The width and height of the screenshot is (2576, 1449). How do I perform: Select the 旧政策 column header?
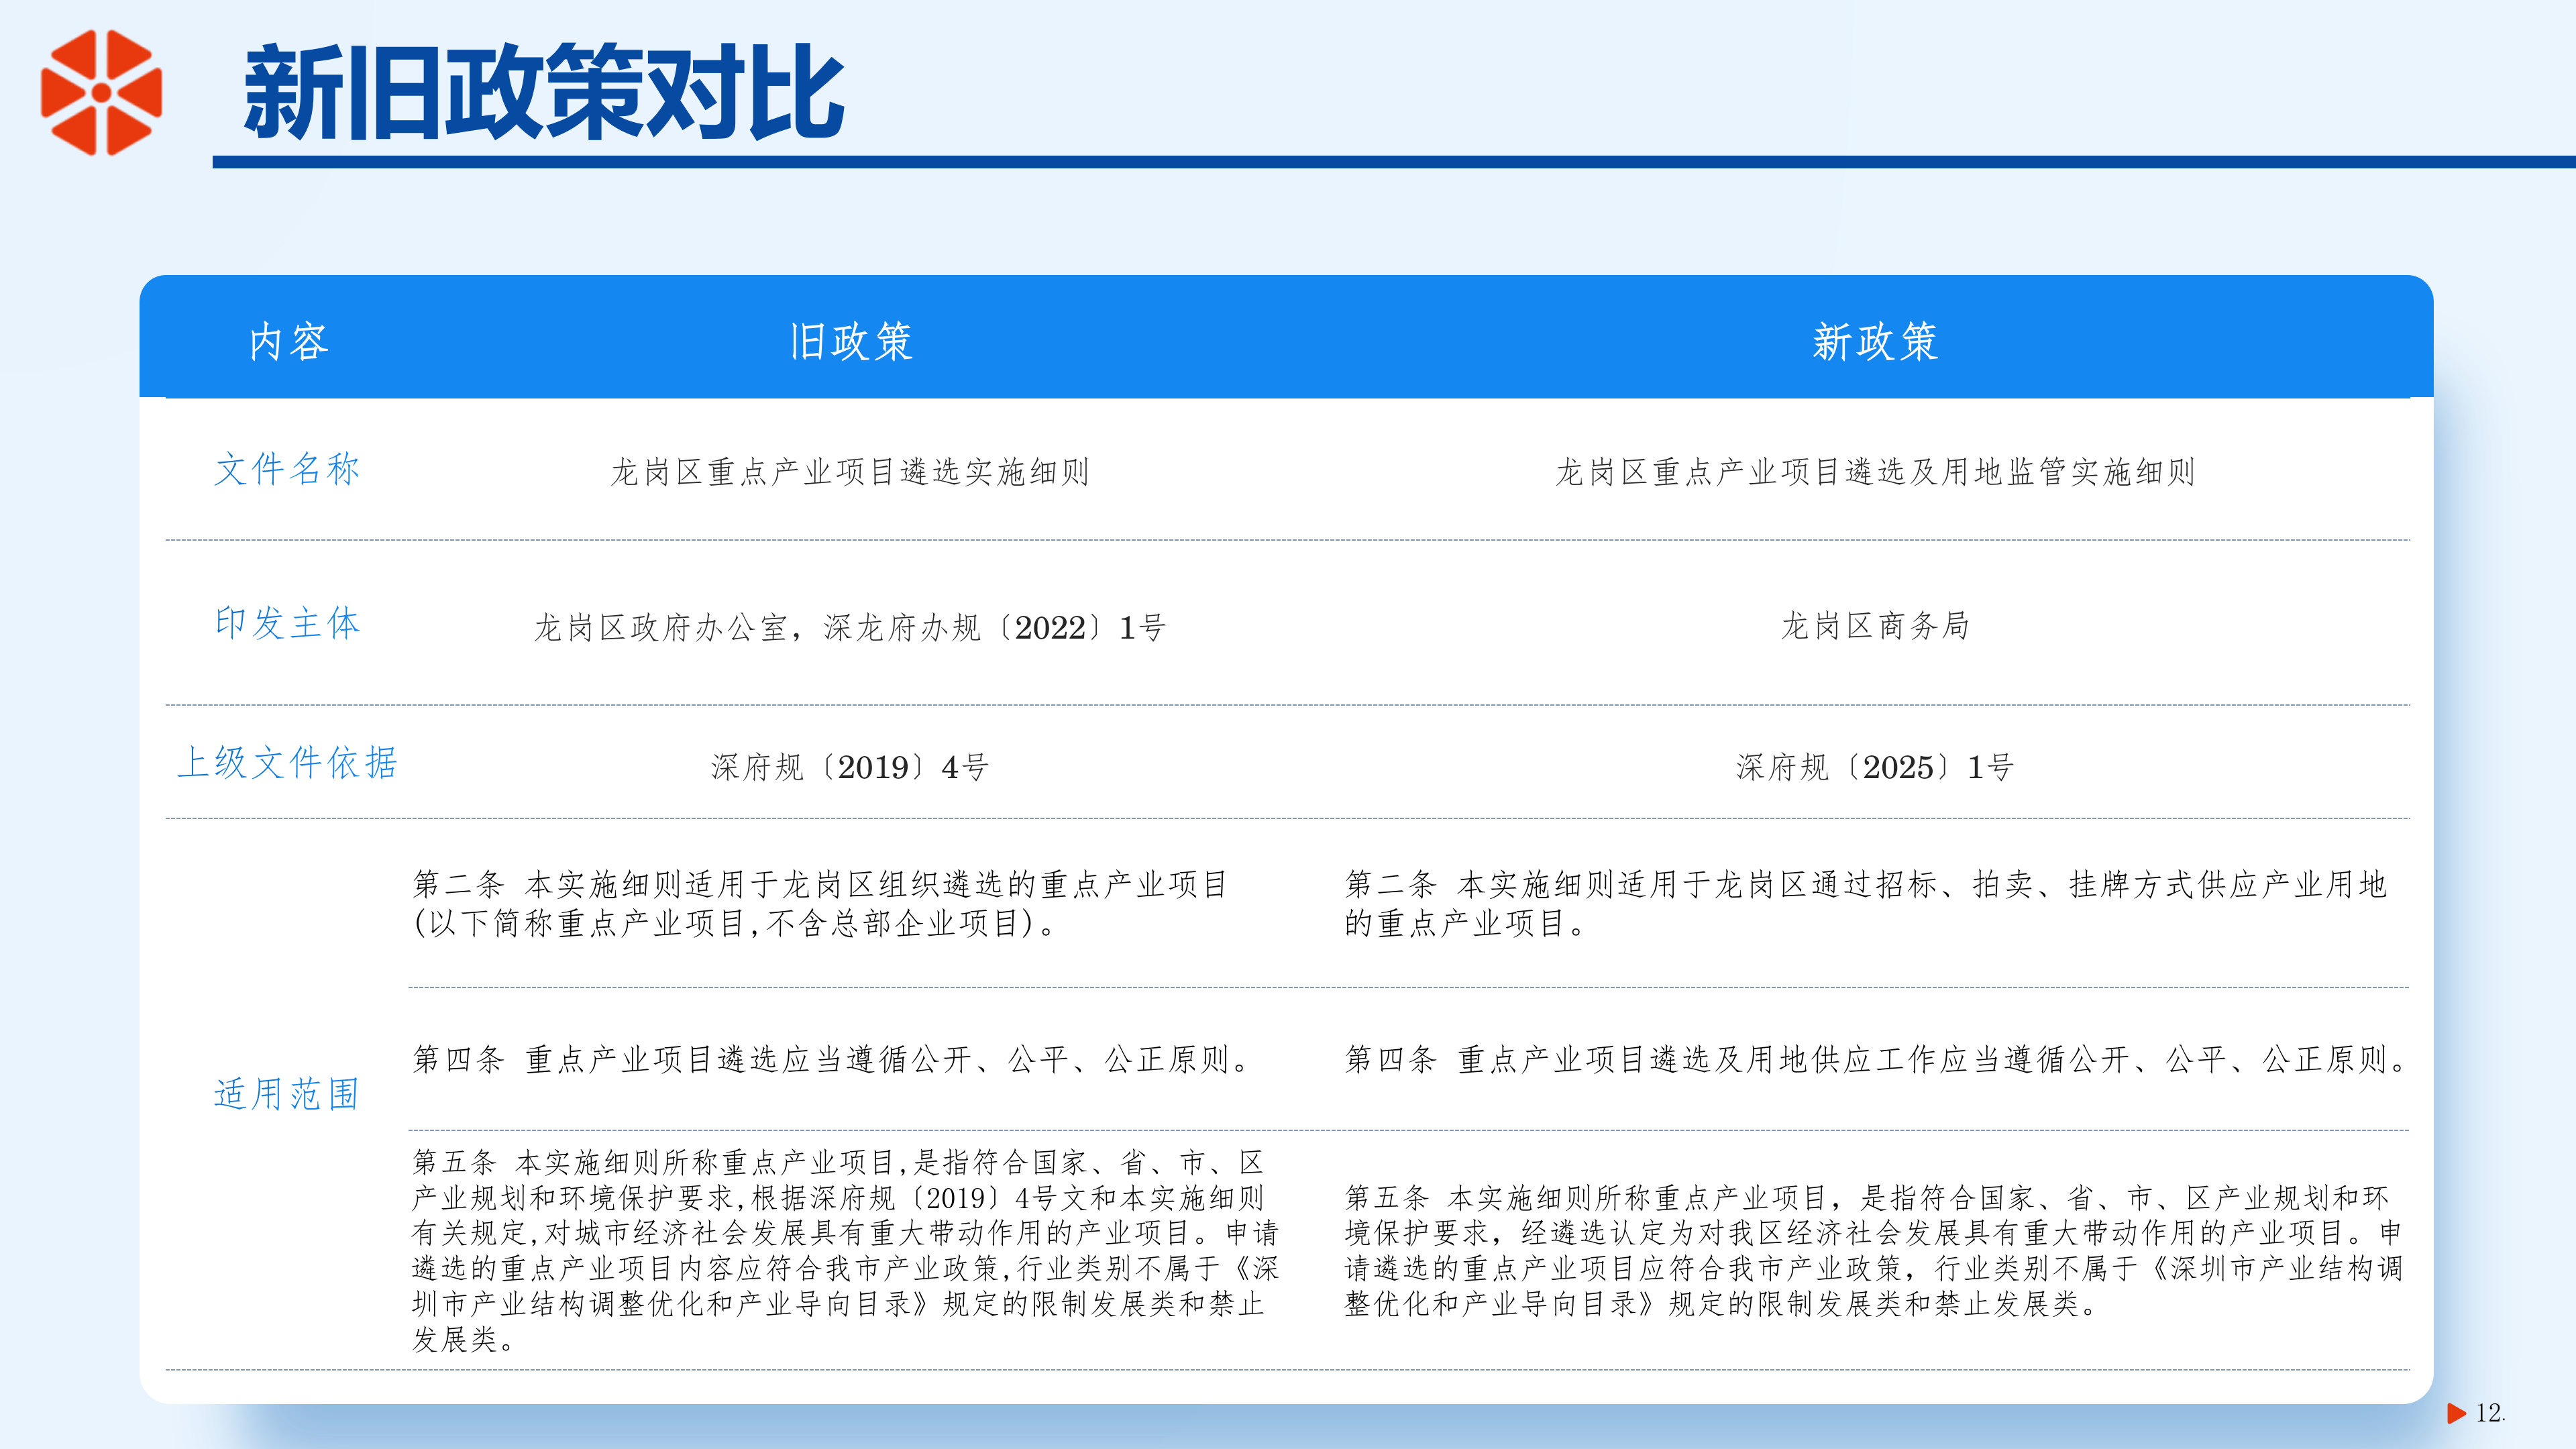851,342
